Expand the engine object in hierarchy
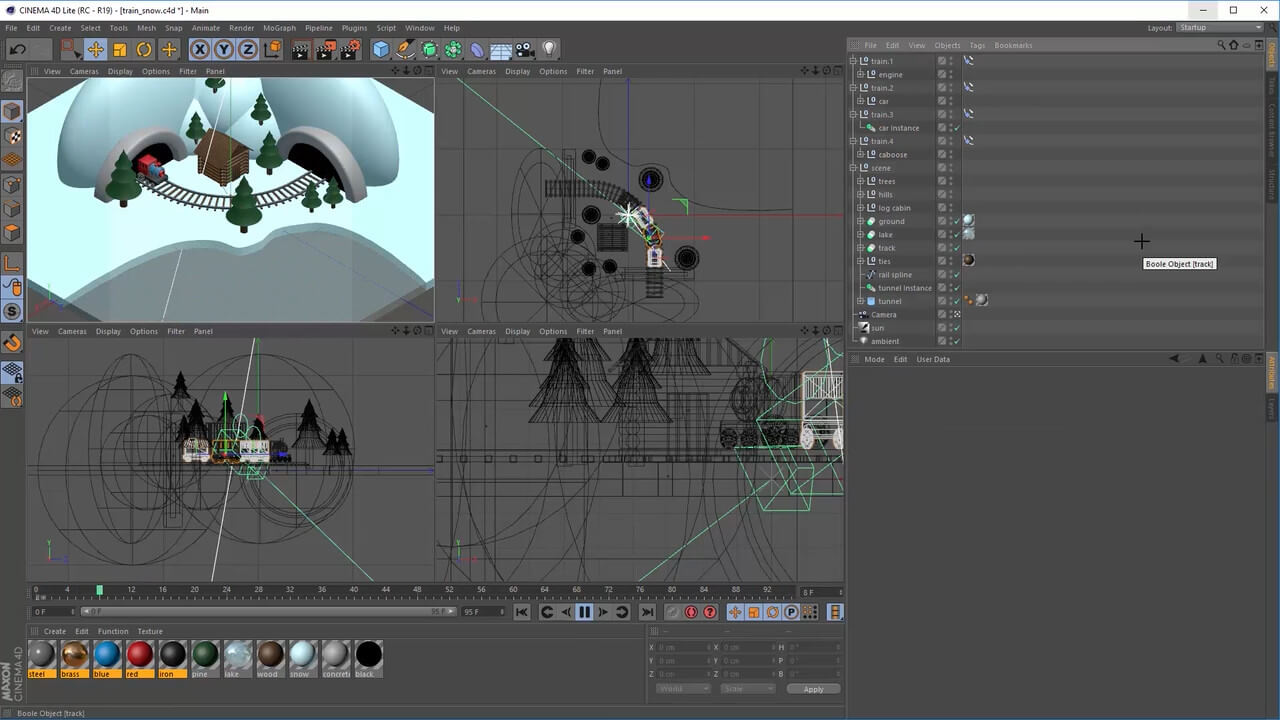Viewport: 1280px width, 720px height. click(x=860, y=75)
